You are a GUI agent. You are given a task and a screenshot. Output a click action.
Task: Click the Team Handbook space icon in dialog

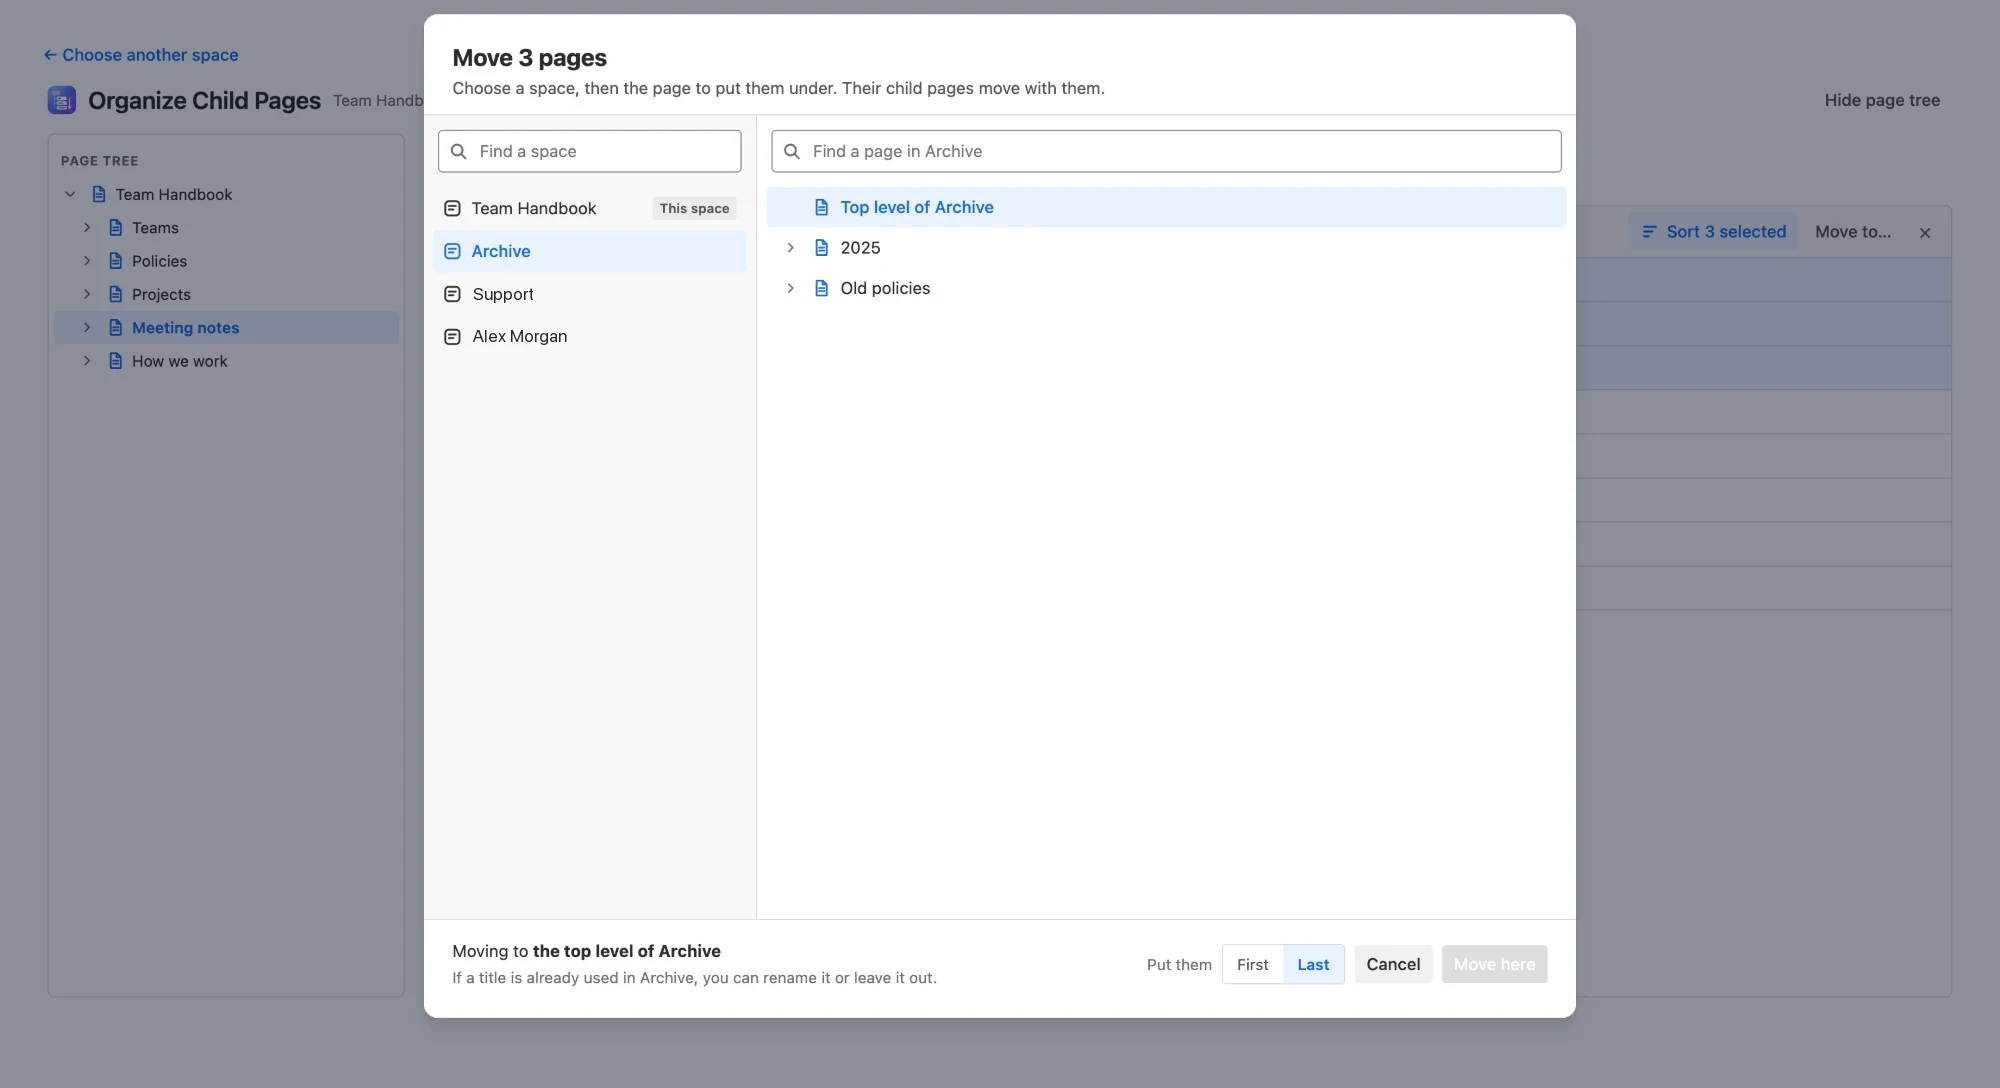pos(452,208)
